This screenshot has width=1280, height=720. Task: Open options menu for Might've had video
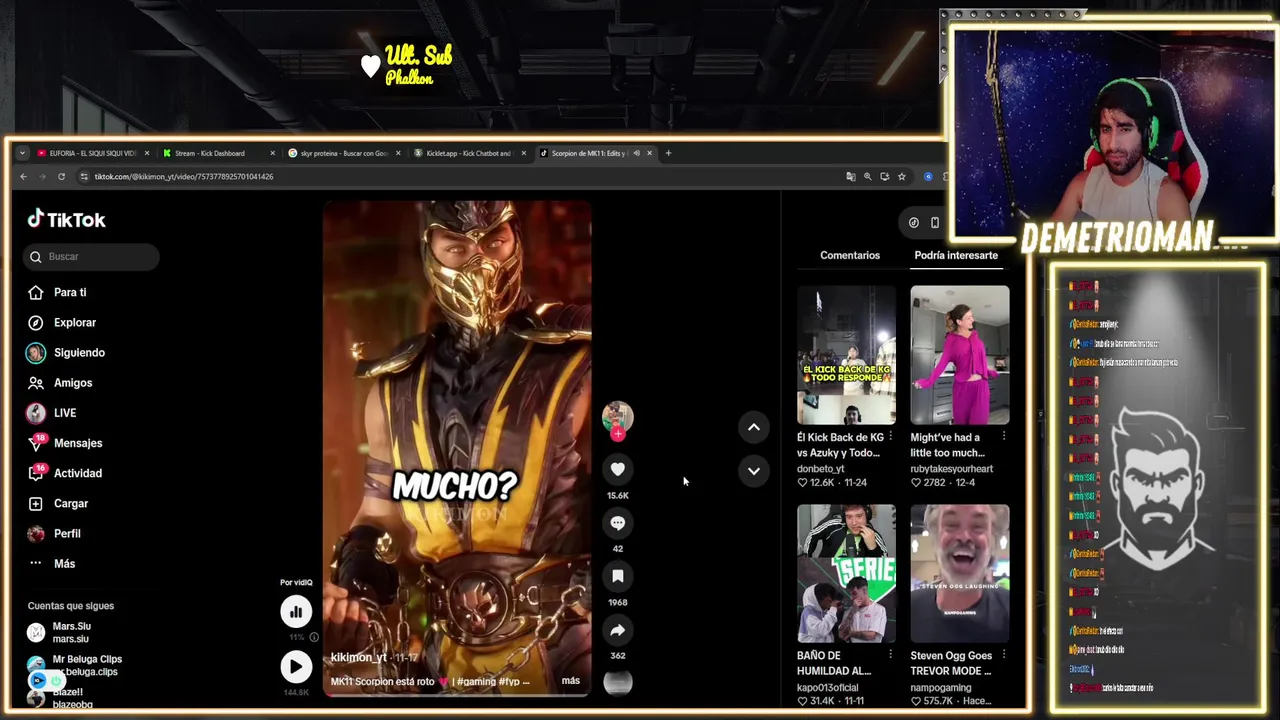tap(1004, 436)
